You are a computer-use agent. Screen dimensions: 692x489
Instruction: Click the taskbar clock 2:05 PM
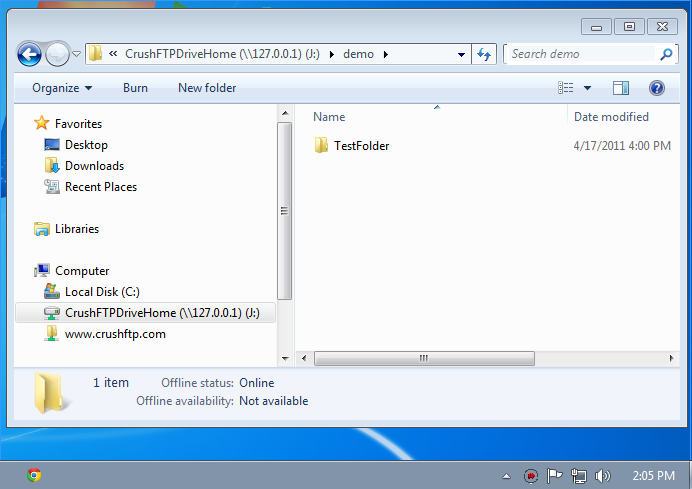point(654,476)
